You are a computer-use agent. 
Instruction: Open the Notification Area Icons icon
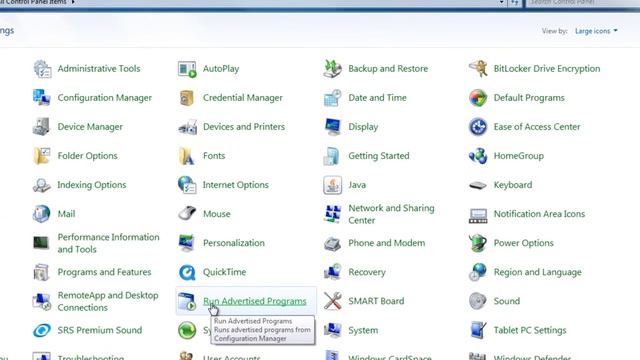[478, 215]
